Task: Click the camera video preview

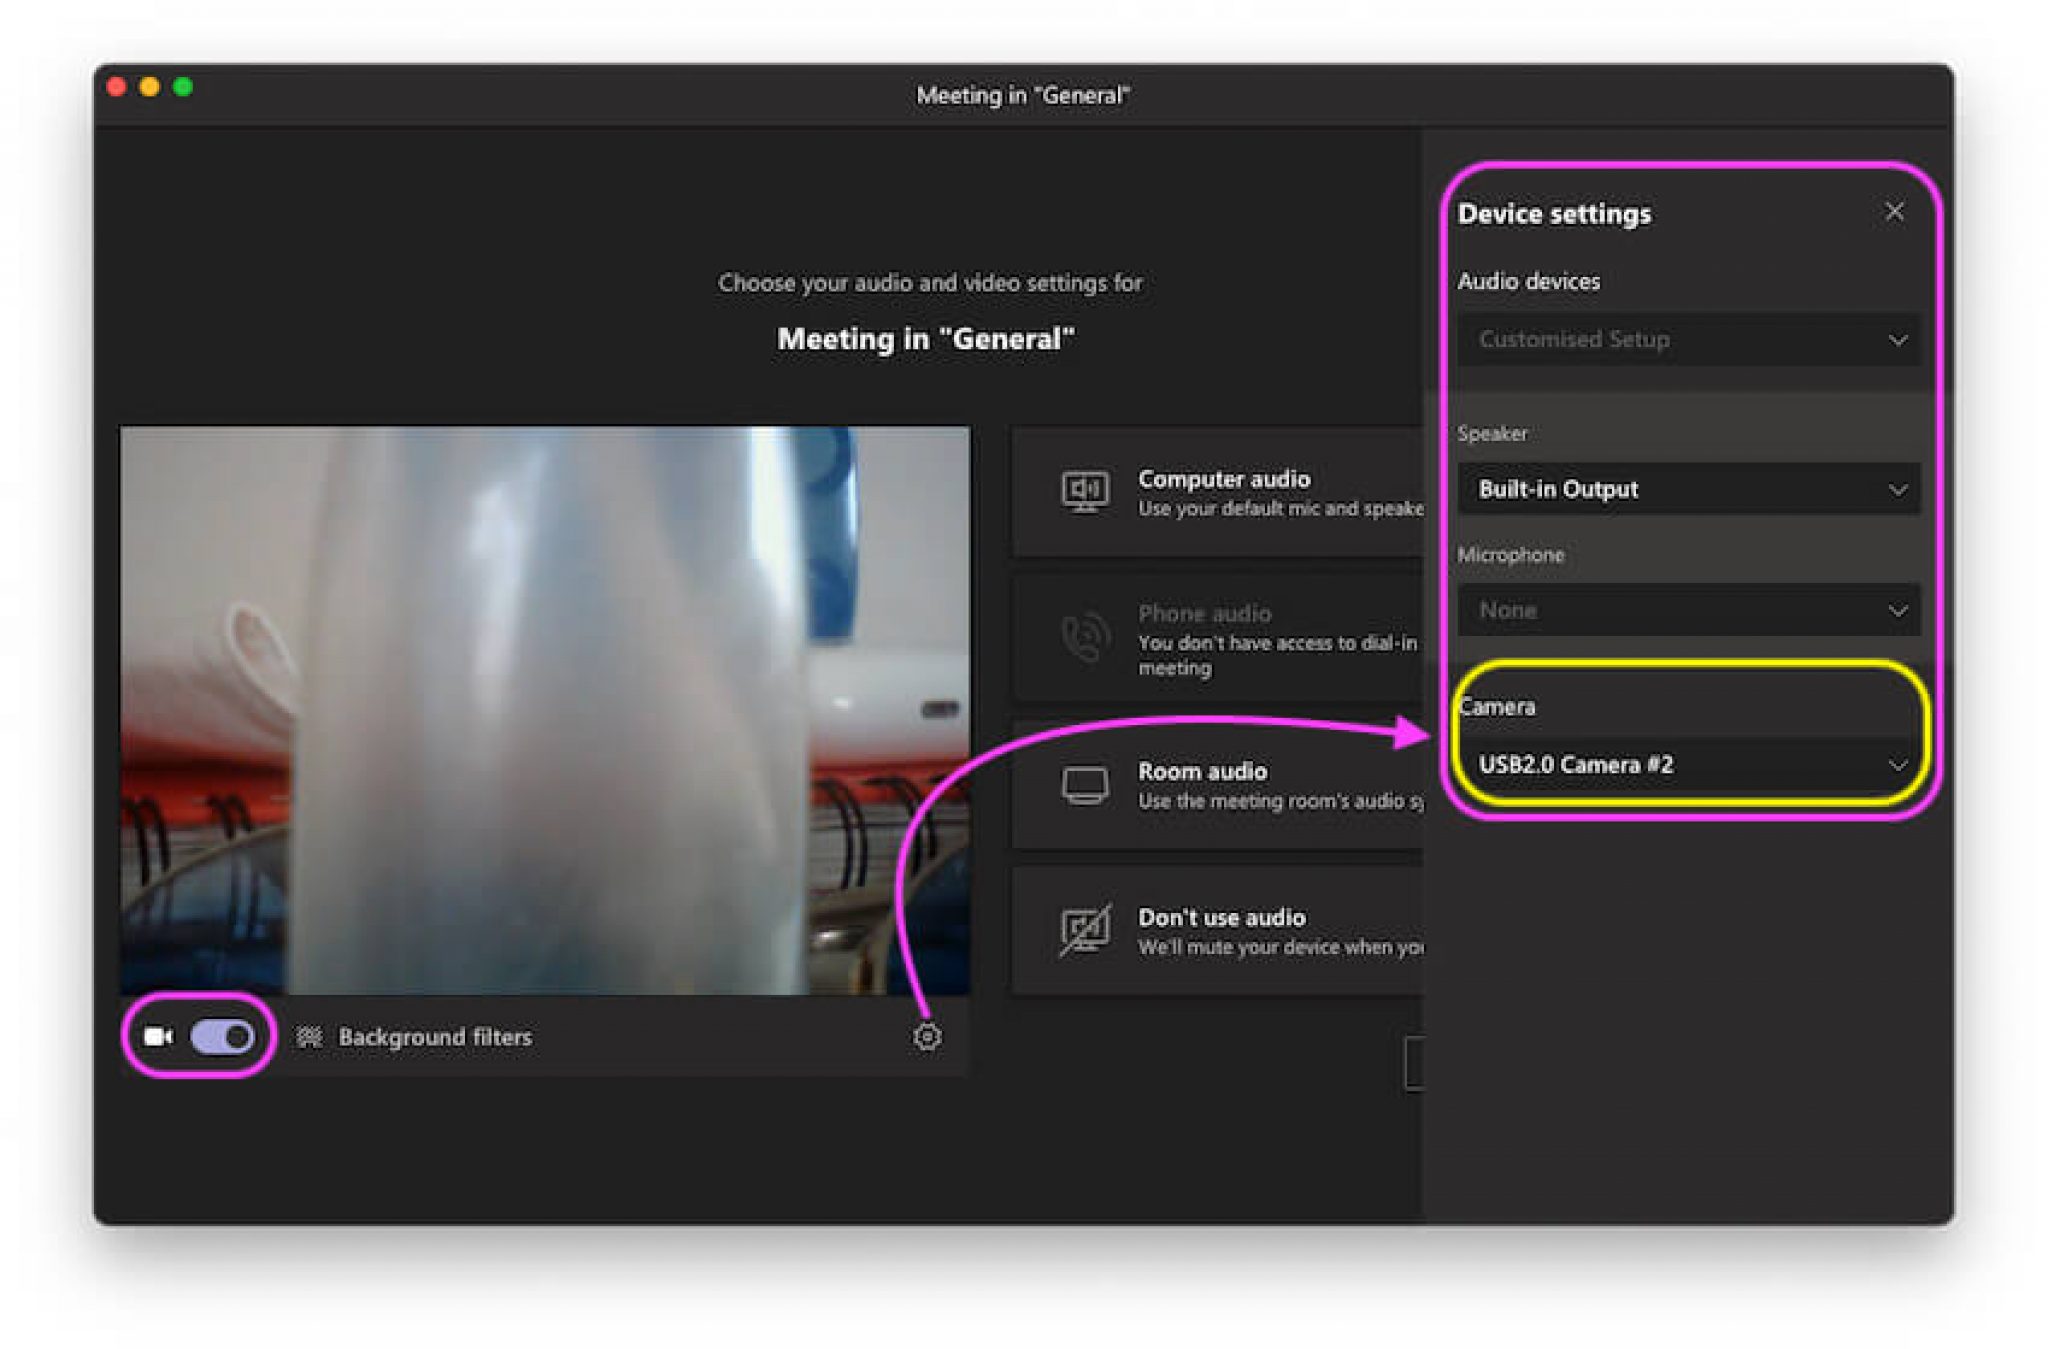Action: [x=544, y=710]
